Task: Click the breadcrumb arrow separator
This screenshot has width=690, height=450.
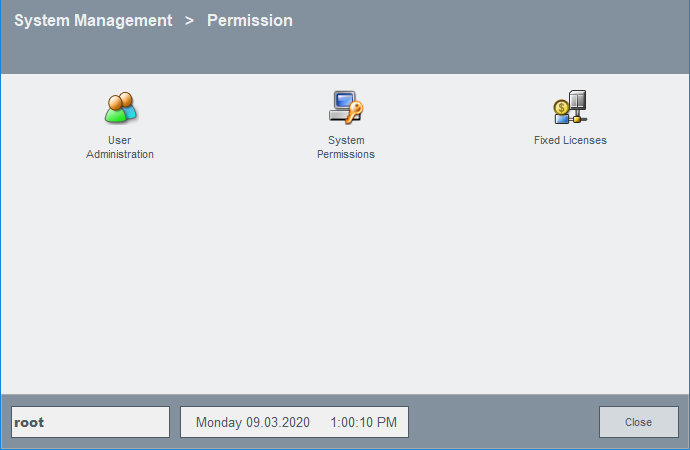Action: (x=189, y=21)
